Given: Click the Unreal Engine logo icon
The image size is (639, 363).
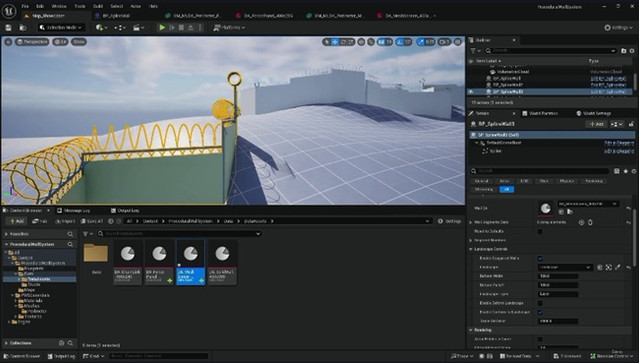Looking at the screenshot, I should [x=9, y=11].
